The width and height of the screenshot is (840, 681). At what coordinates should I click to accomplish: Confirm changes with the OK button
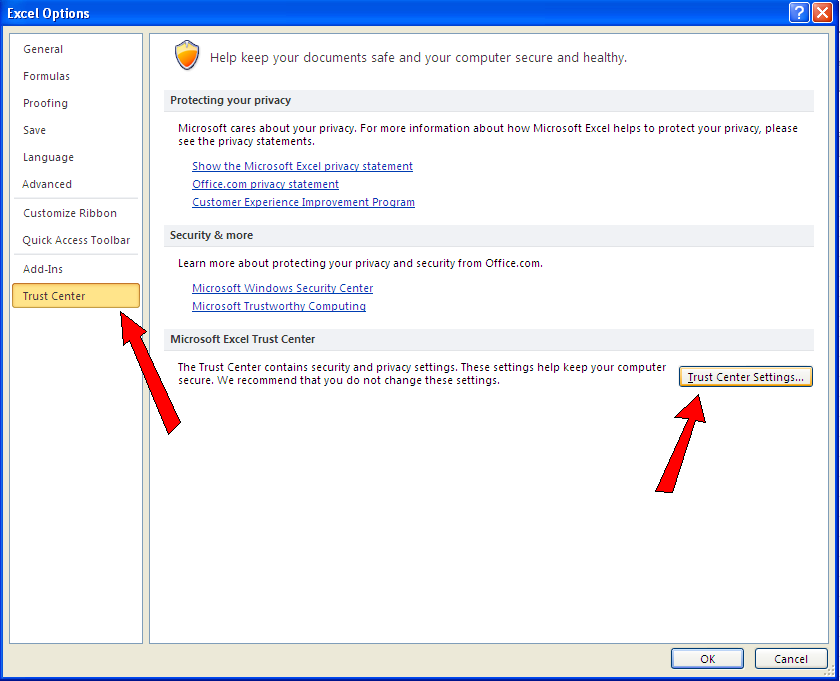pos(707,658)
